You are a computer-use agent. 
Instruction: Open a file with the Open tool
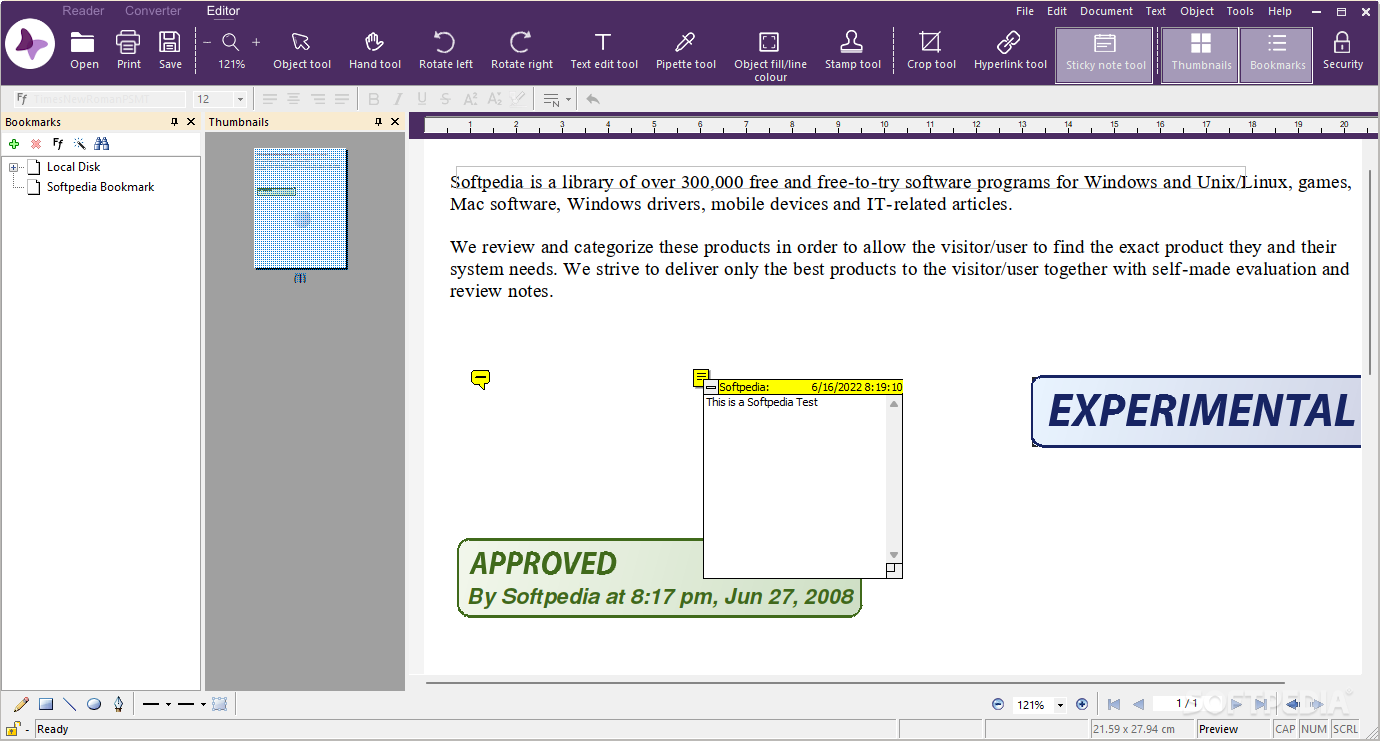coord(83,50)
